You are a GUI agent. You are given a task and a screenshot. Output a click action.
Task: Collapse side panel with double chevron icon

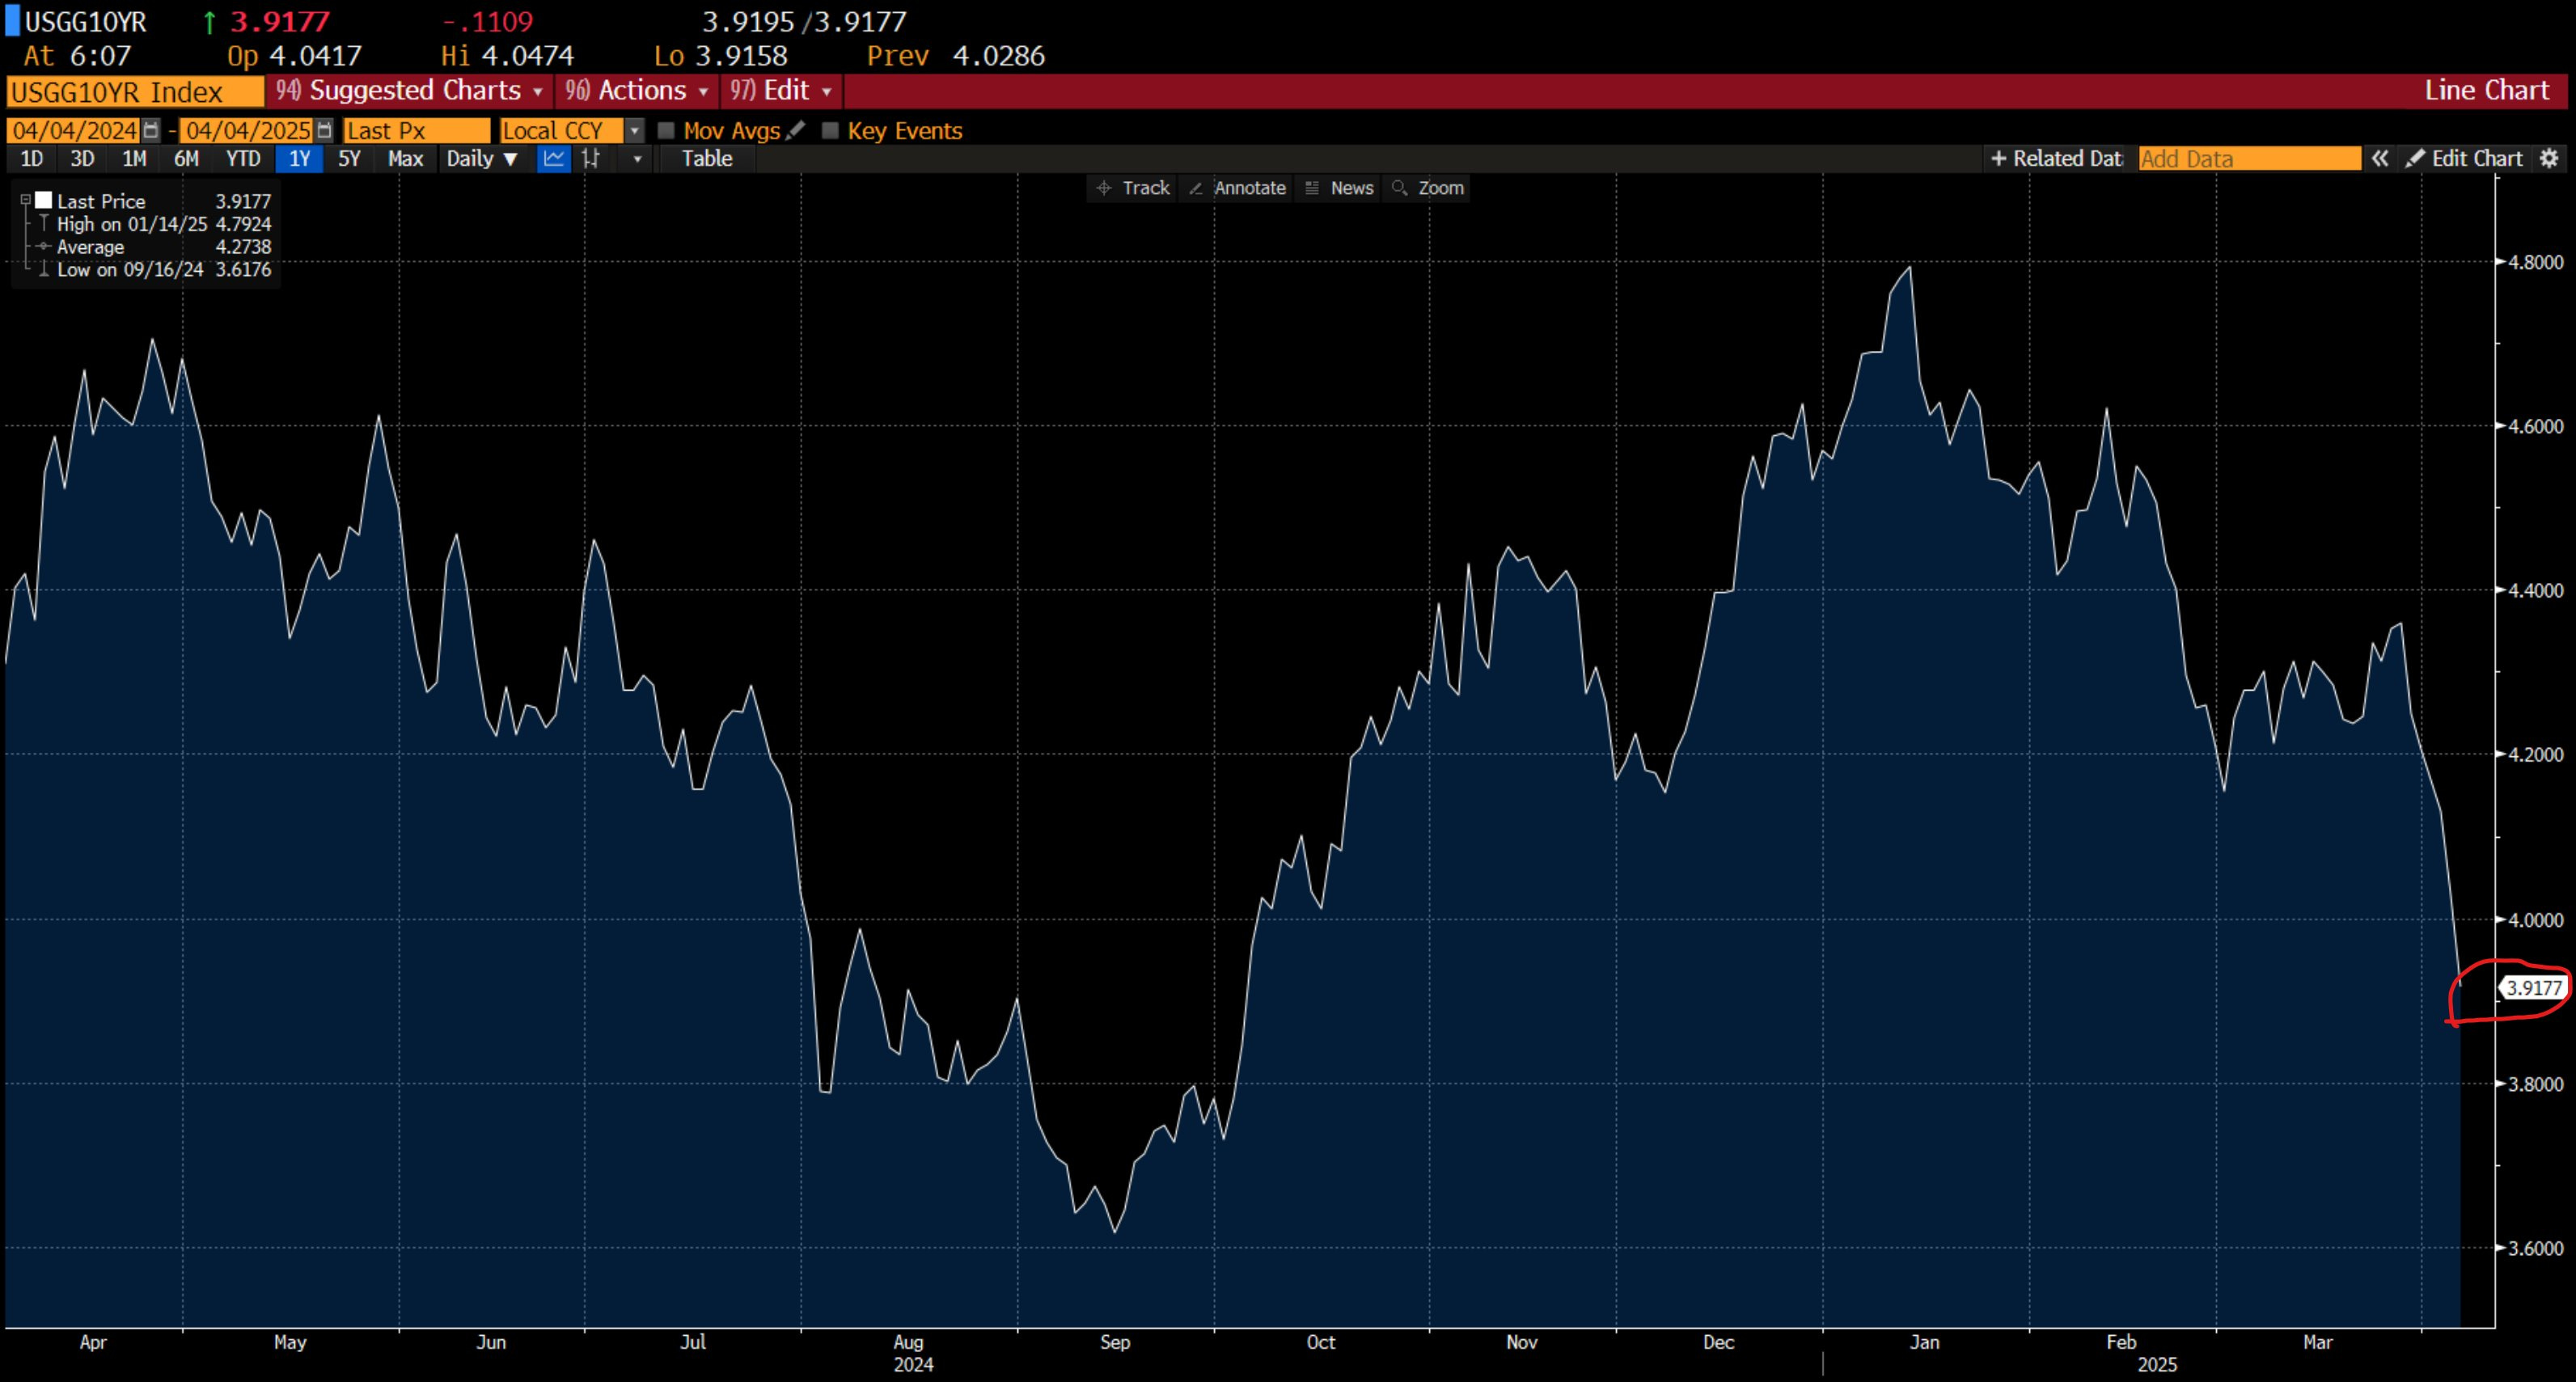(2380, 158)
